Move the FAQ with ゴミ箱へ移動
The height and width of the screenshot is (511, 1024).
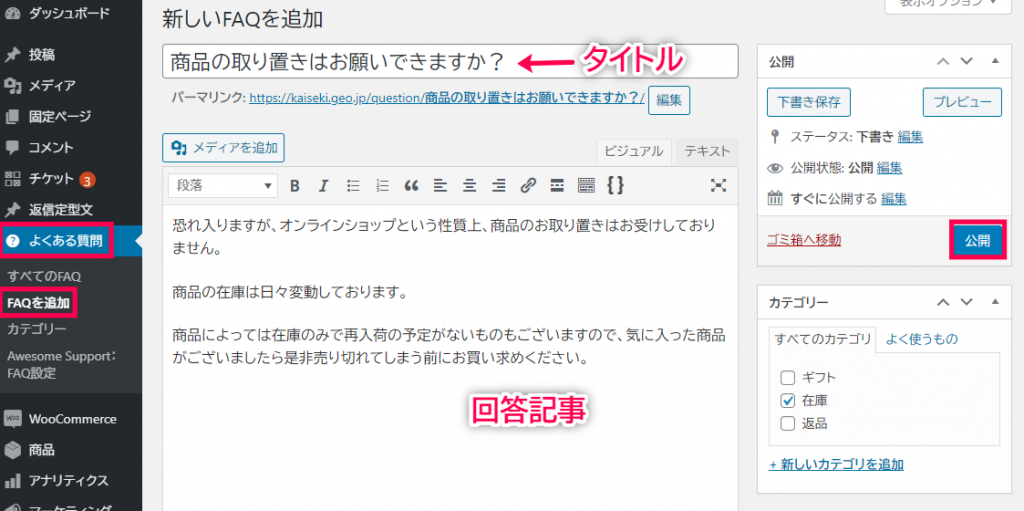point(804,240)
